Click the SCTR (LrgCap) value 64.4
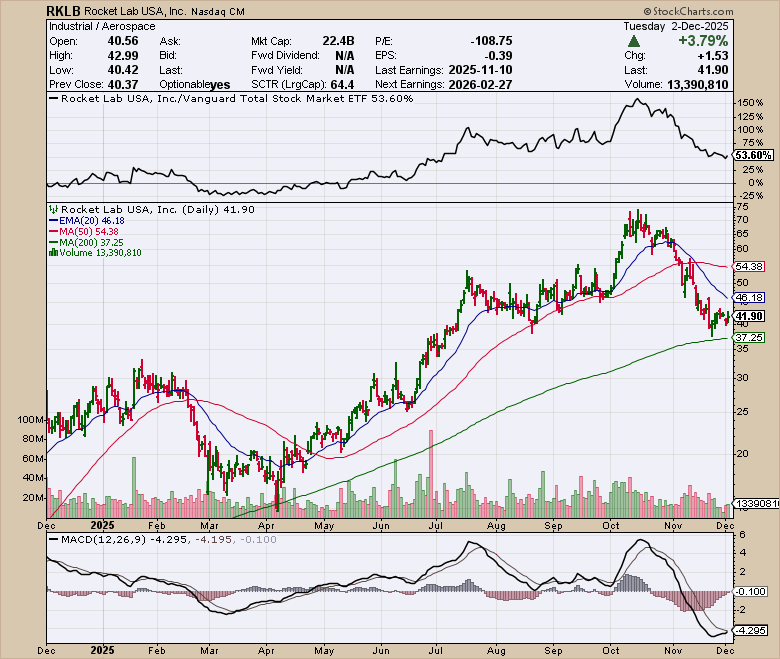Screen dimensions: 780x659 (342, 84)
